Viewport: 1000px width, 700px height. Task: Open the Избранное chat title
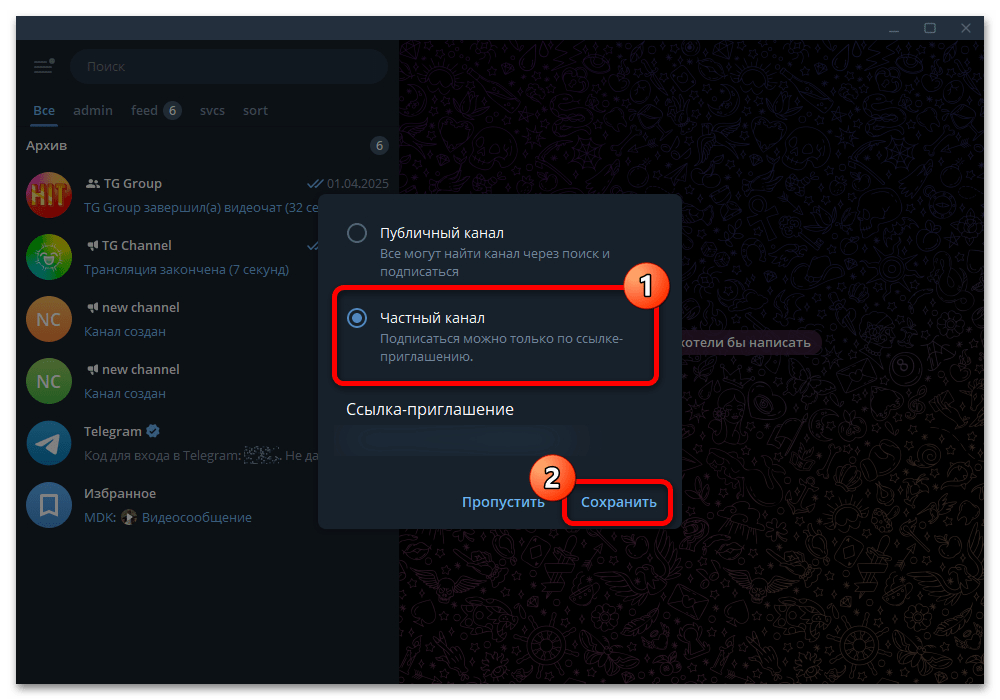coord(120,493)
